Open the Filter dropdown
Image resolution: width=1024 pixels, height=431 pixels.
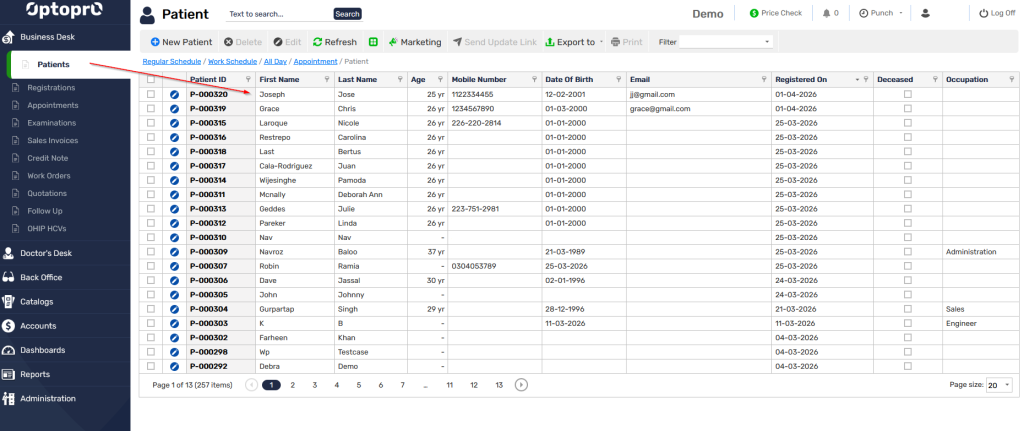click(726, 42)
